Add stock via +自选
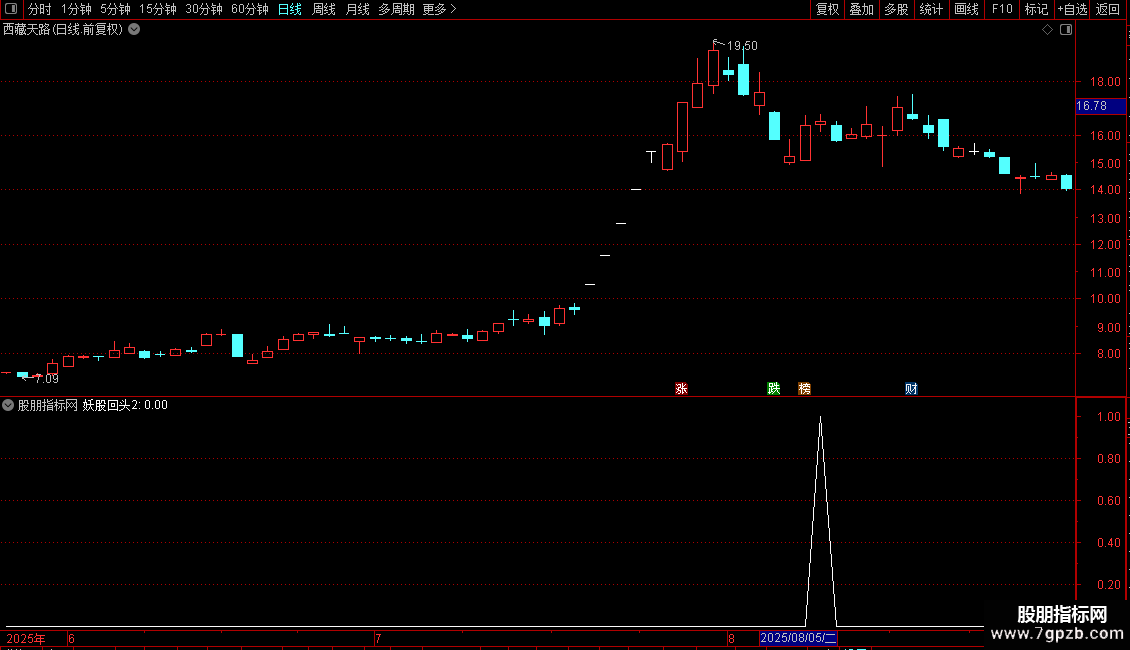 pos(1072,9)
